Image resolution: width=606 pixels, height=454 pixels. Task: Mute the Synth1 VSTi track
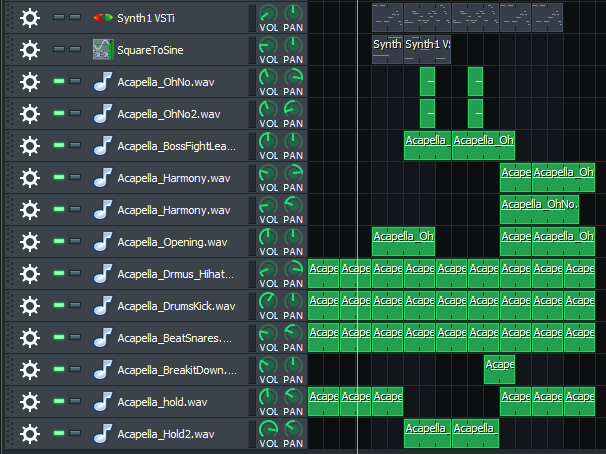(x=59, y=17)
